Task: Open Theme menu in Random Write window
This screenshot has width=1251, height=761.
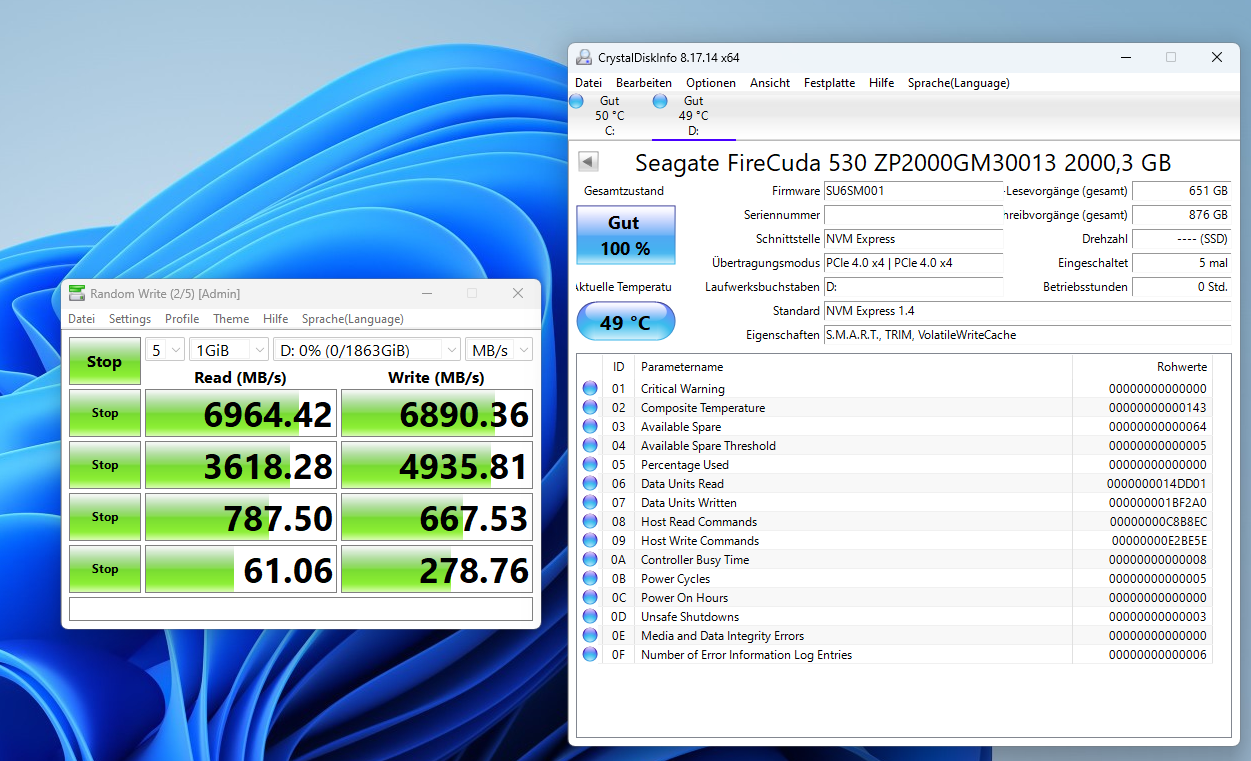Action: (x=231, y=319)
